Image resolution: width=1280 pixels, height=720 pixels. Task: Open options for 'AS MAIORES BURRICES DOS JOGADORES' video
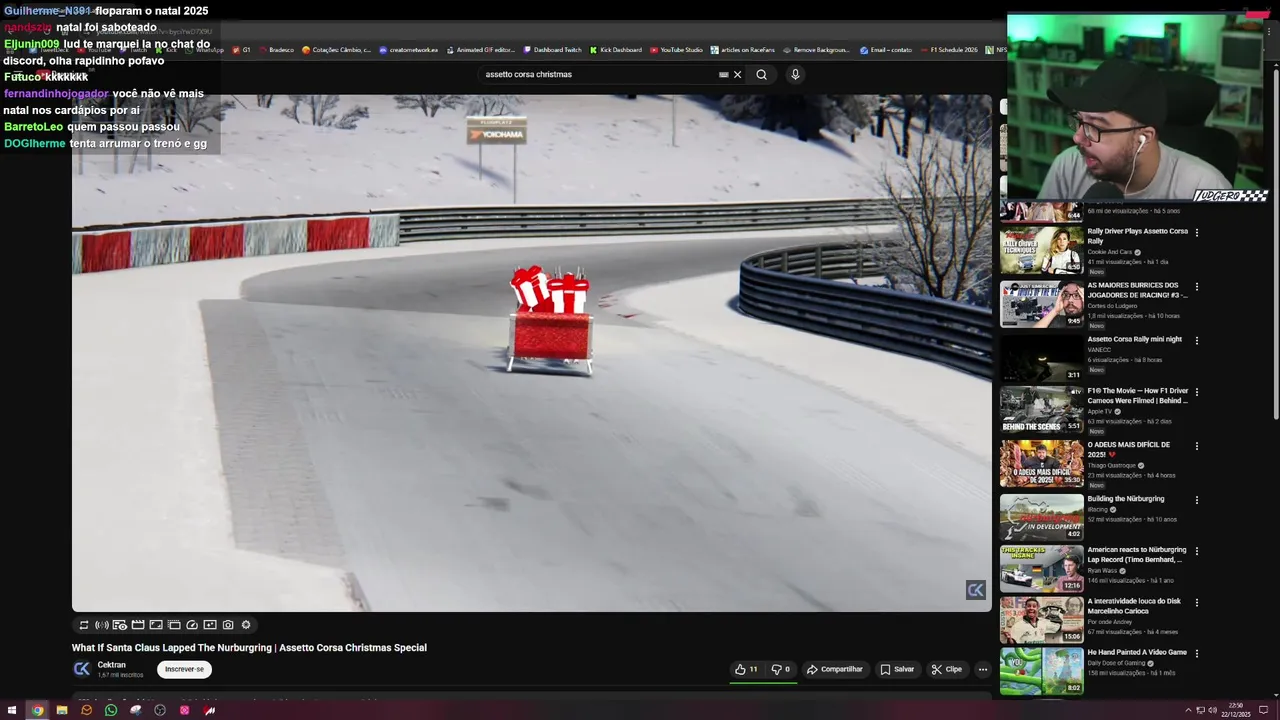[x=1197, y=287]
